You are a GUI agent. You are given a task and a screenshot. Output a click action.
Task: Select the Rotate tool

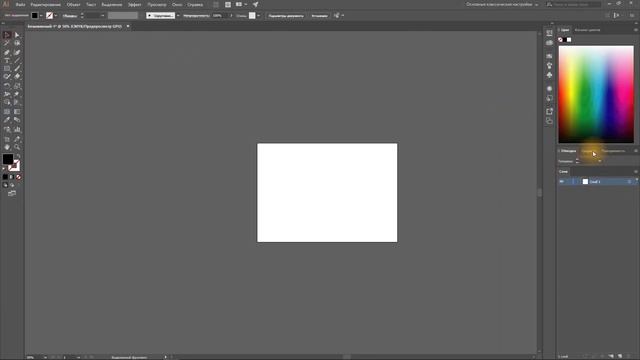click(7, 86)
